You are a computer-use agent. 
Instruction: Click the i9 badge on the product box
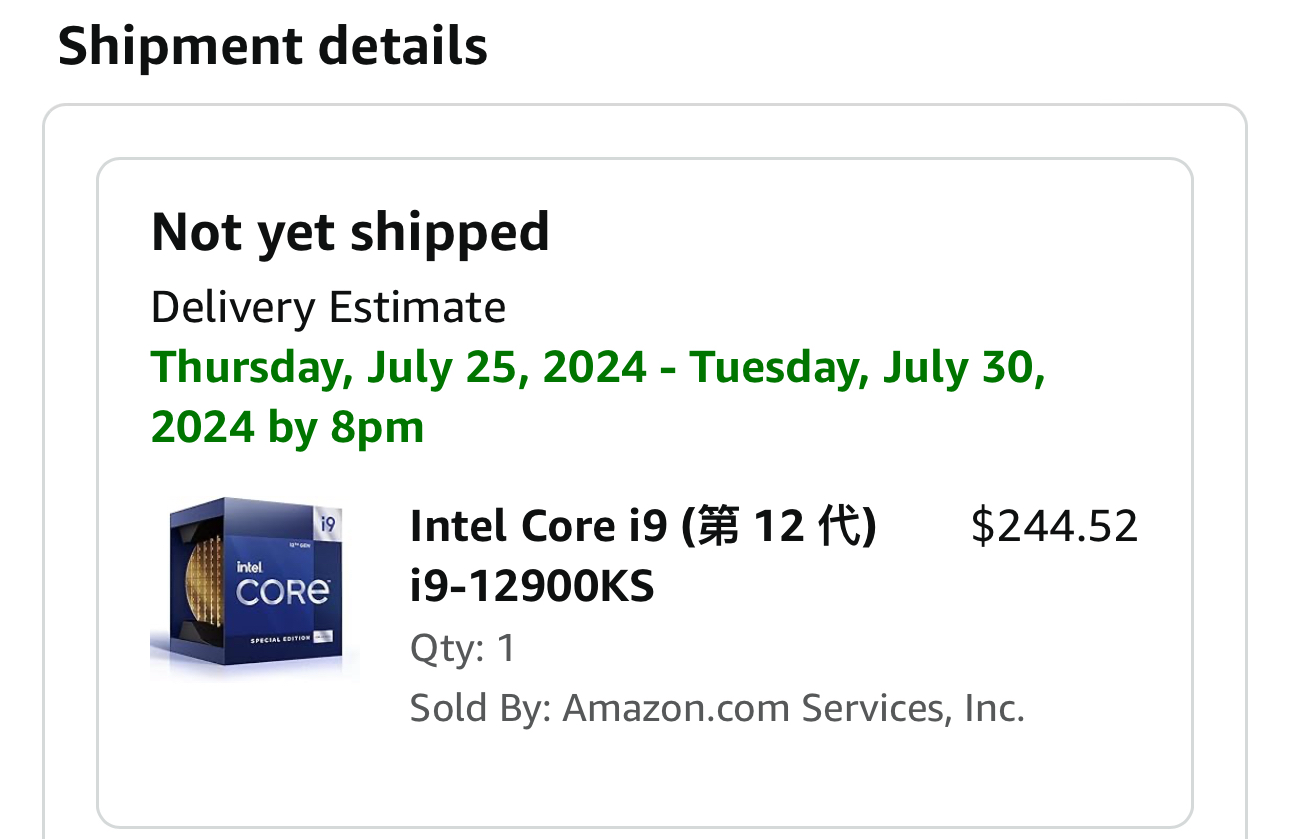tap(329, 523)
